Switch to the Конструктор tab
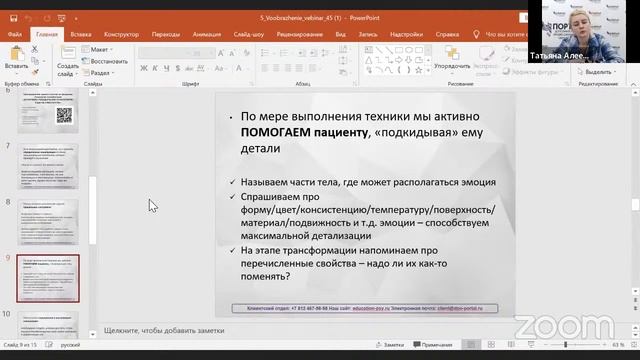This screenshot has width=640, height=360. point(121,35)
